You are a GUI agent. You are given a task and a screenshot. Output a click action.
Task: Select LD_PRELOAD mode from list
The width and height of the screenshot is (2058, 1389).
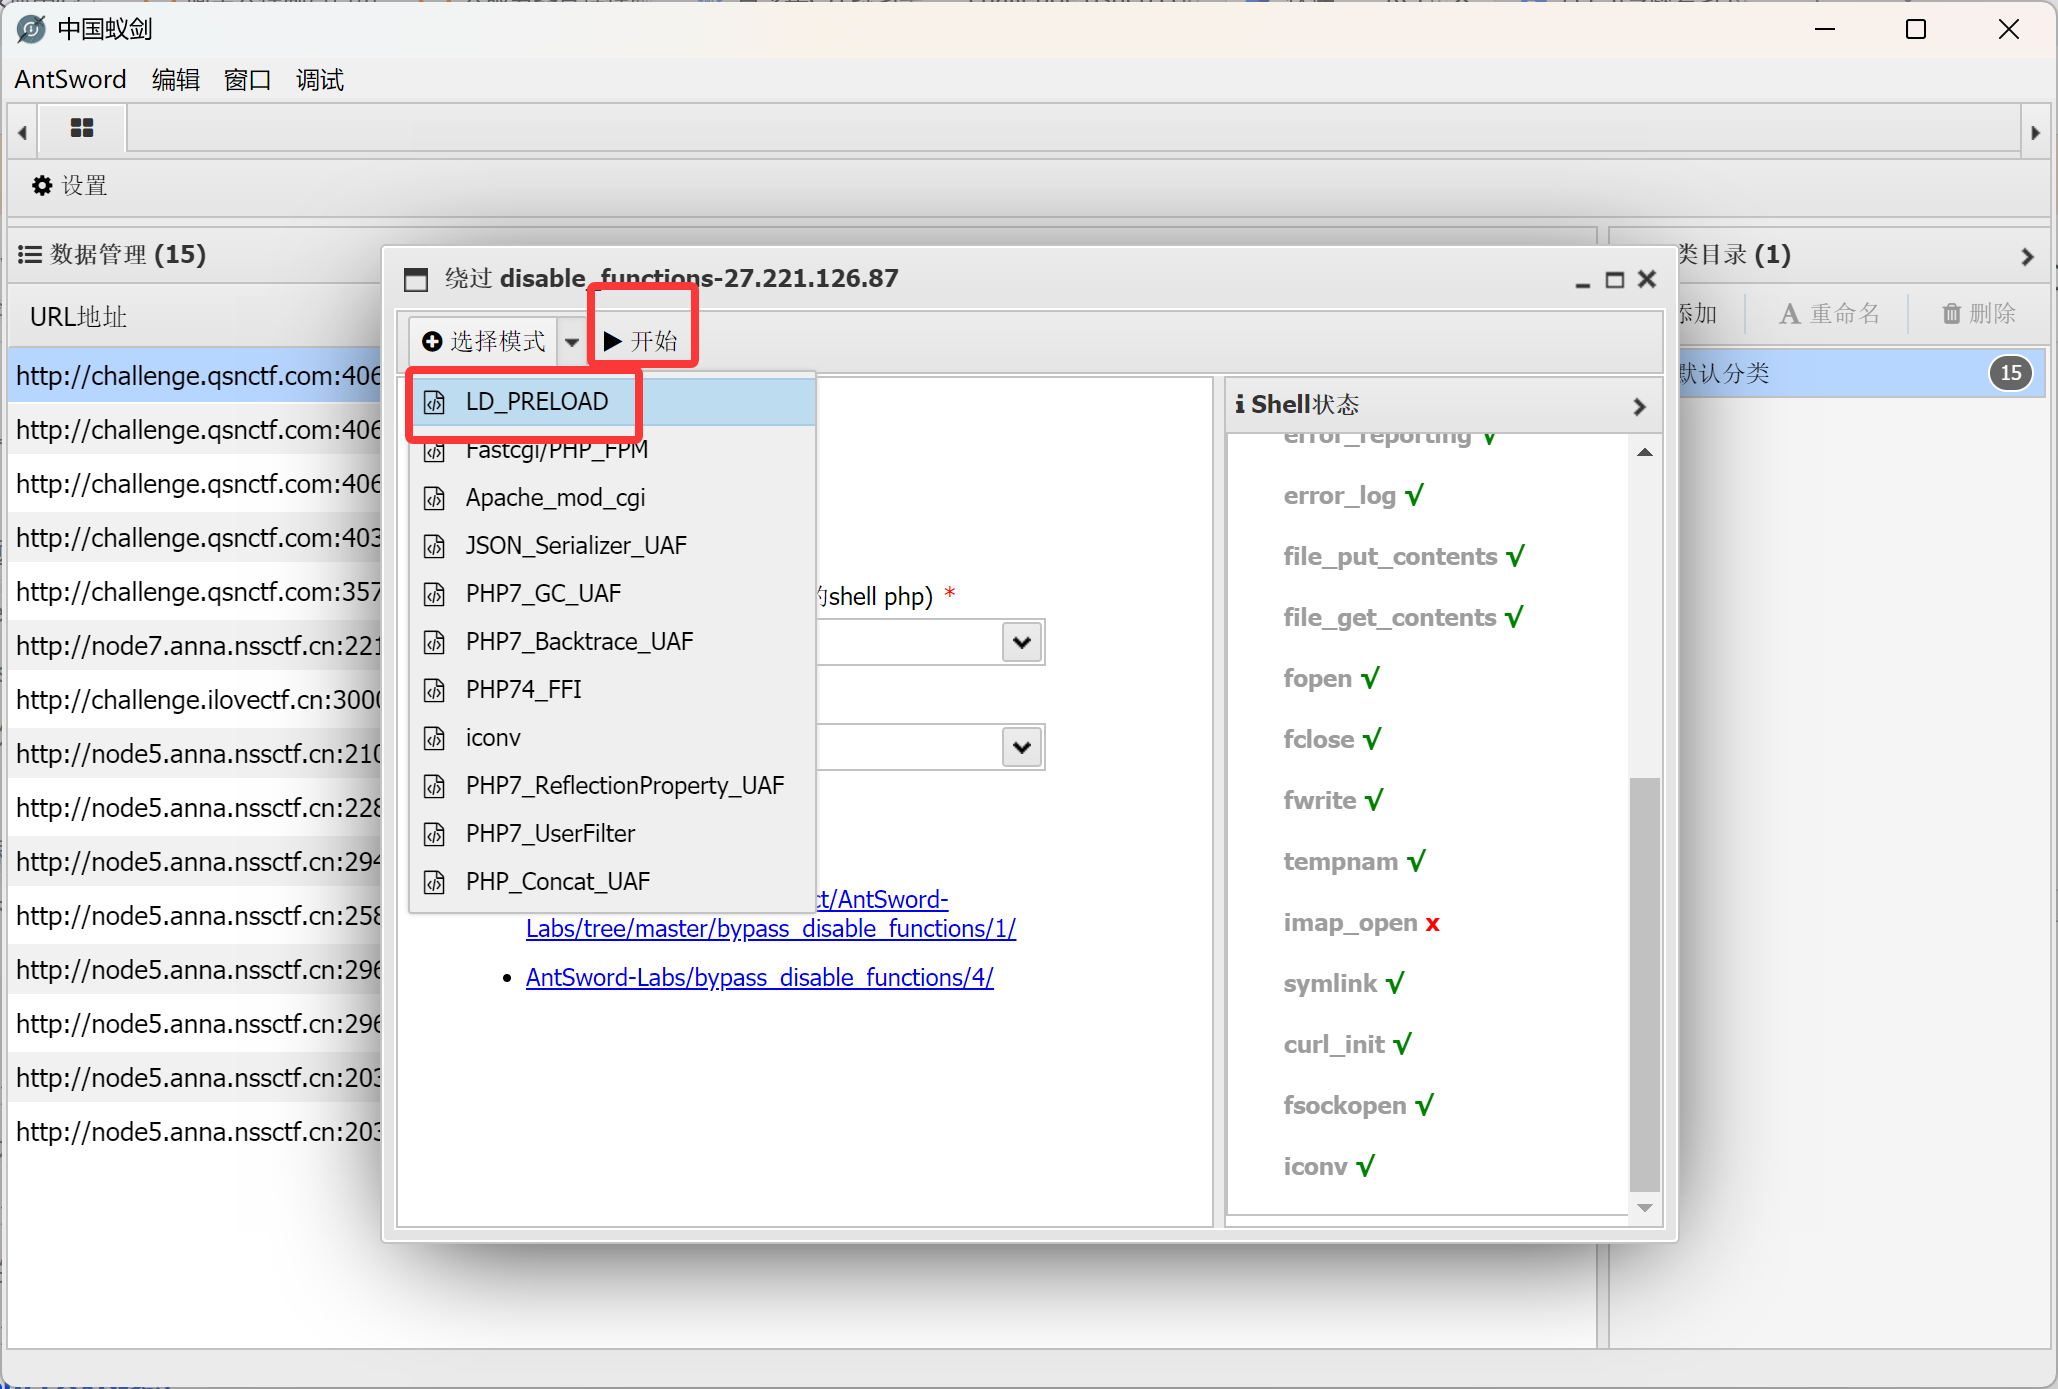[x=536, y=402]
